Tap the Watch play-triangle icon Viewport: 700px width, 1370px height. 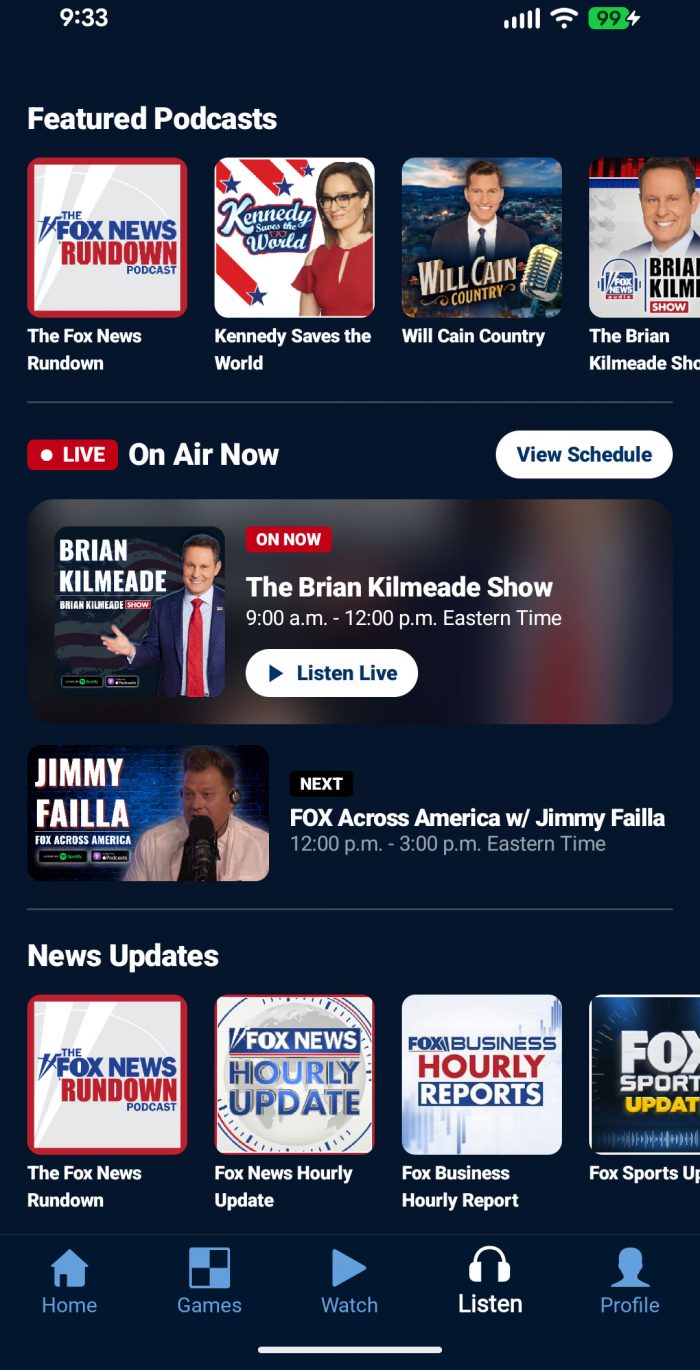[349, 1268]
